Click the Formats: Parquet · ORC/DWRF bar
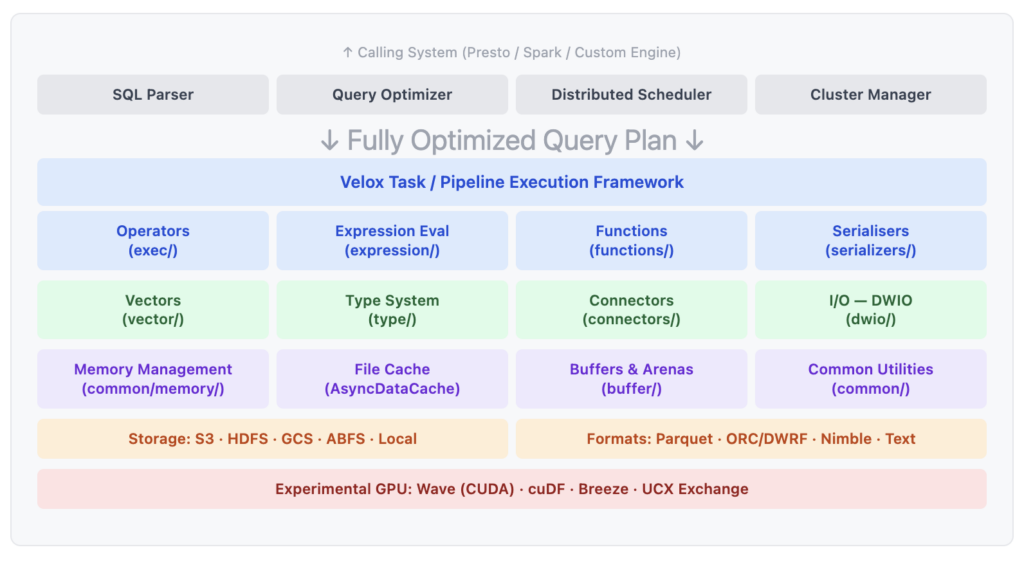 [751, 439]
